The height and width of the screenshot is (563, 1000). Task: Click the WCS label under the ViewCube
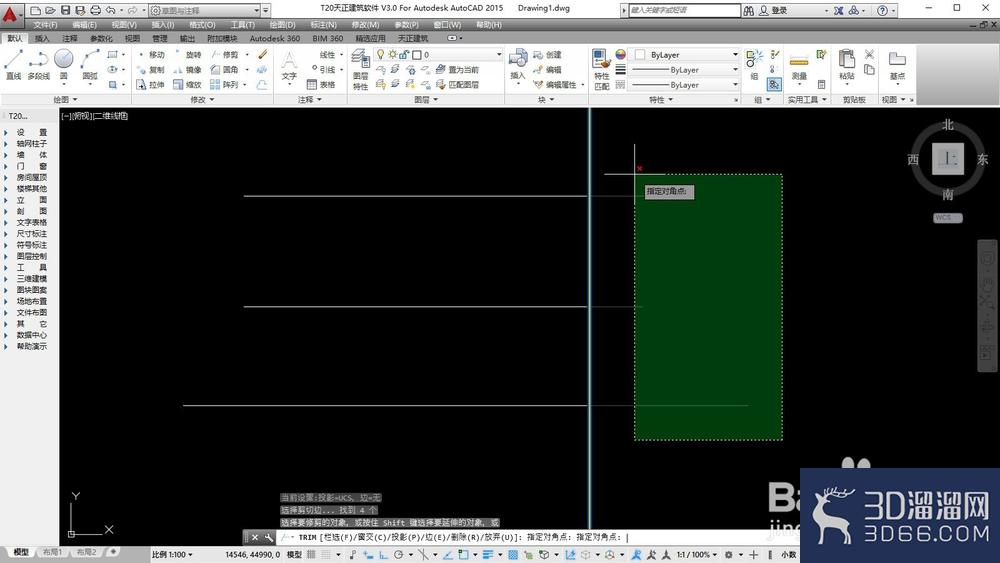click(x=947, y=217)
